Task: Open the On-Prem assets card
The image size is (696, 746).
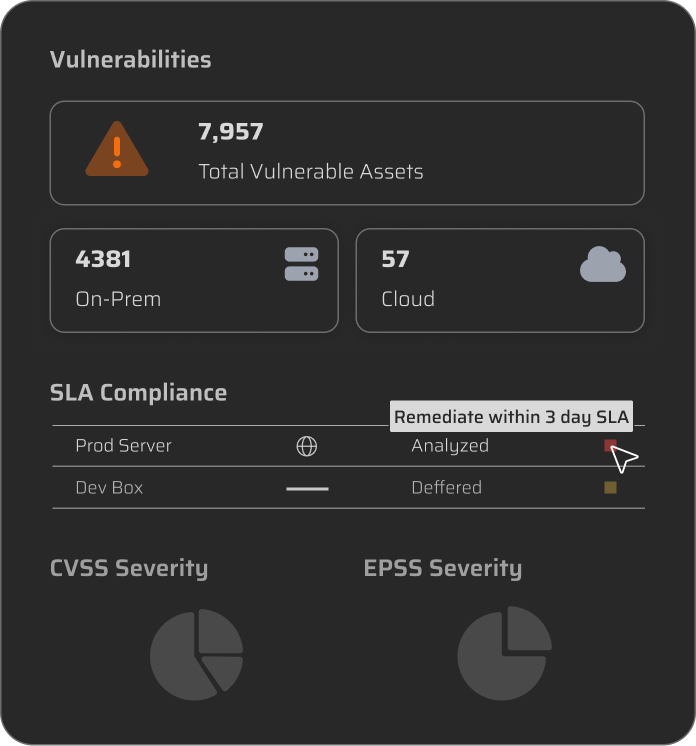Action: click(194, 280)
